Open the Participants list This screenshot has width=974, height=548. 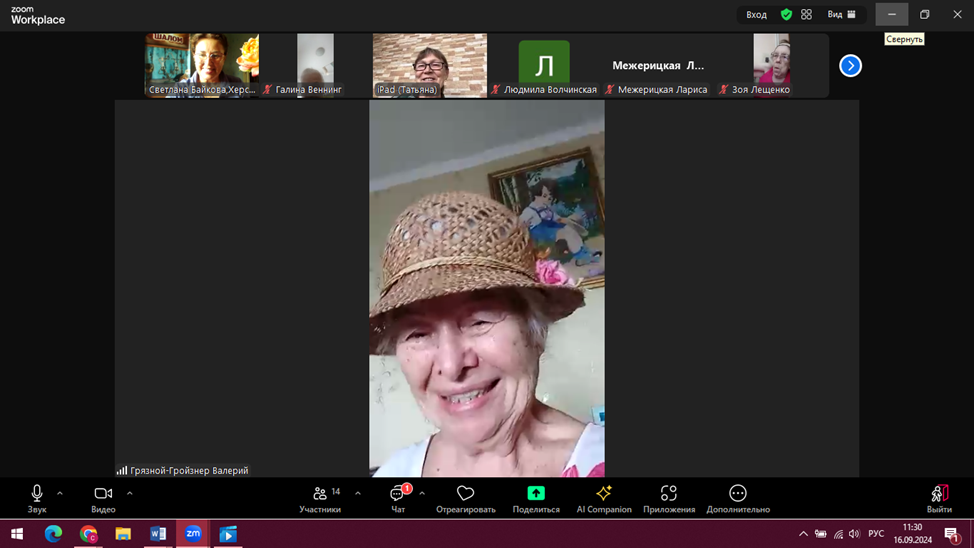point(321,494)
